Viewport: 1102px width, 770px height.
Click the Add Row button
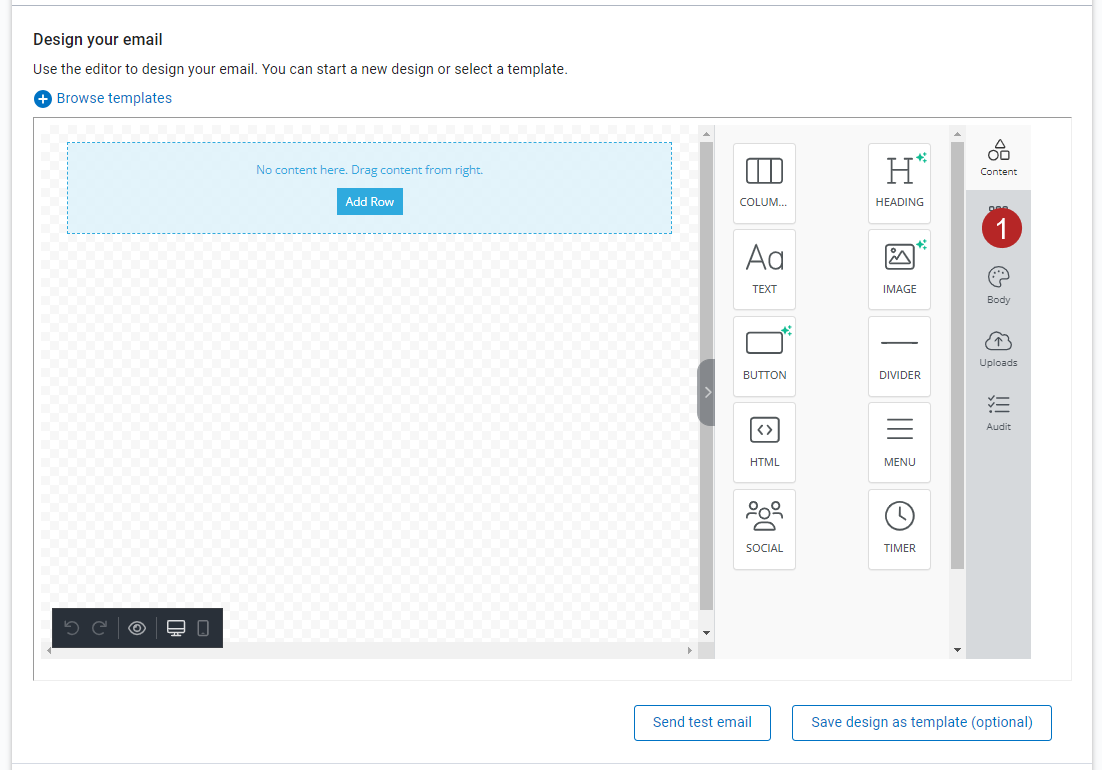pos(369,202)
